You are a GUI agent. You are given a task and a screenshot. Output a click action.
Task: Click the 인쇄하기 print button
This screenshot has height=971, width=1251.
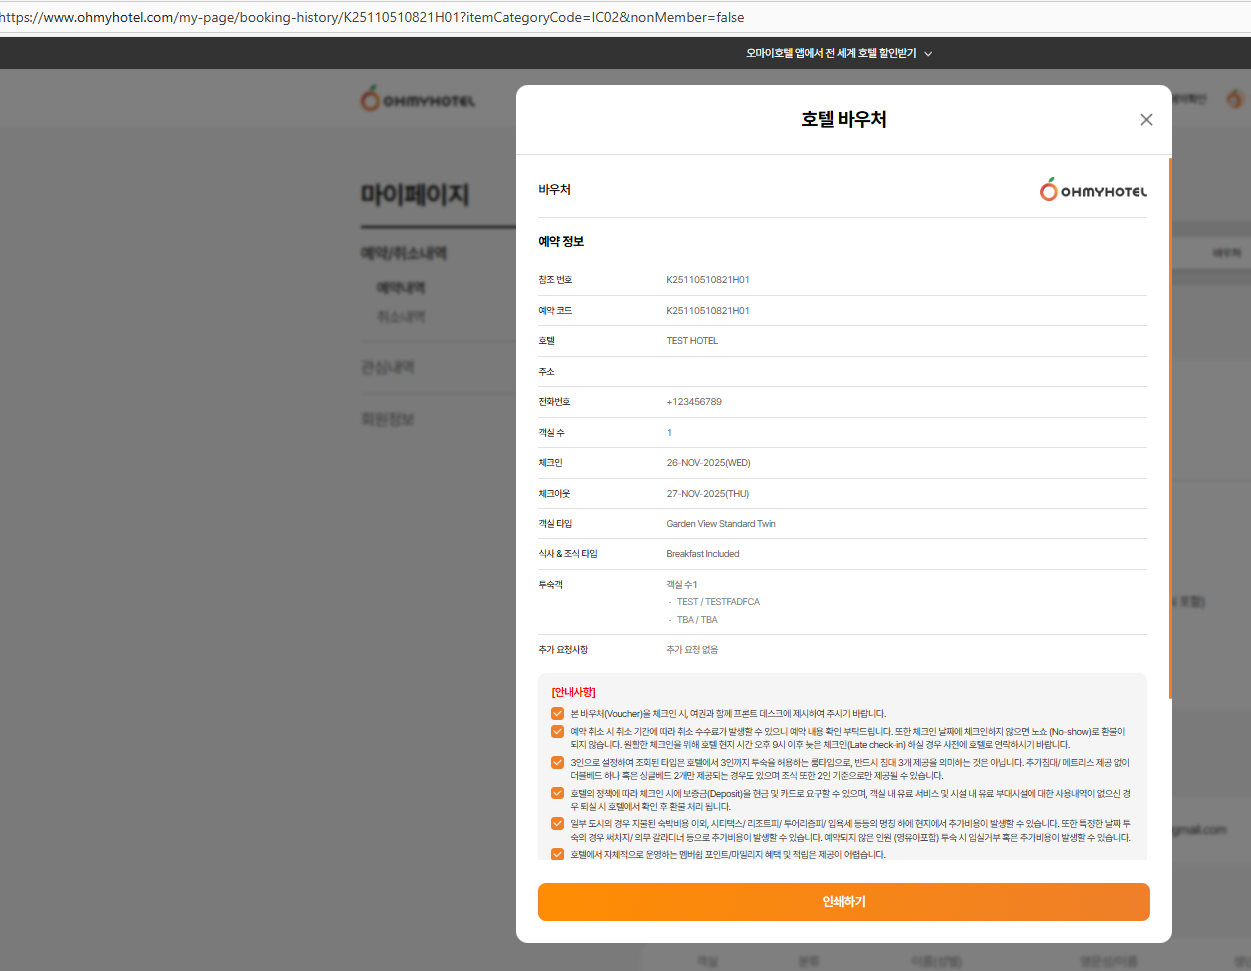click(843, 902)
